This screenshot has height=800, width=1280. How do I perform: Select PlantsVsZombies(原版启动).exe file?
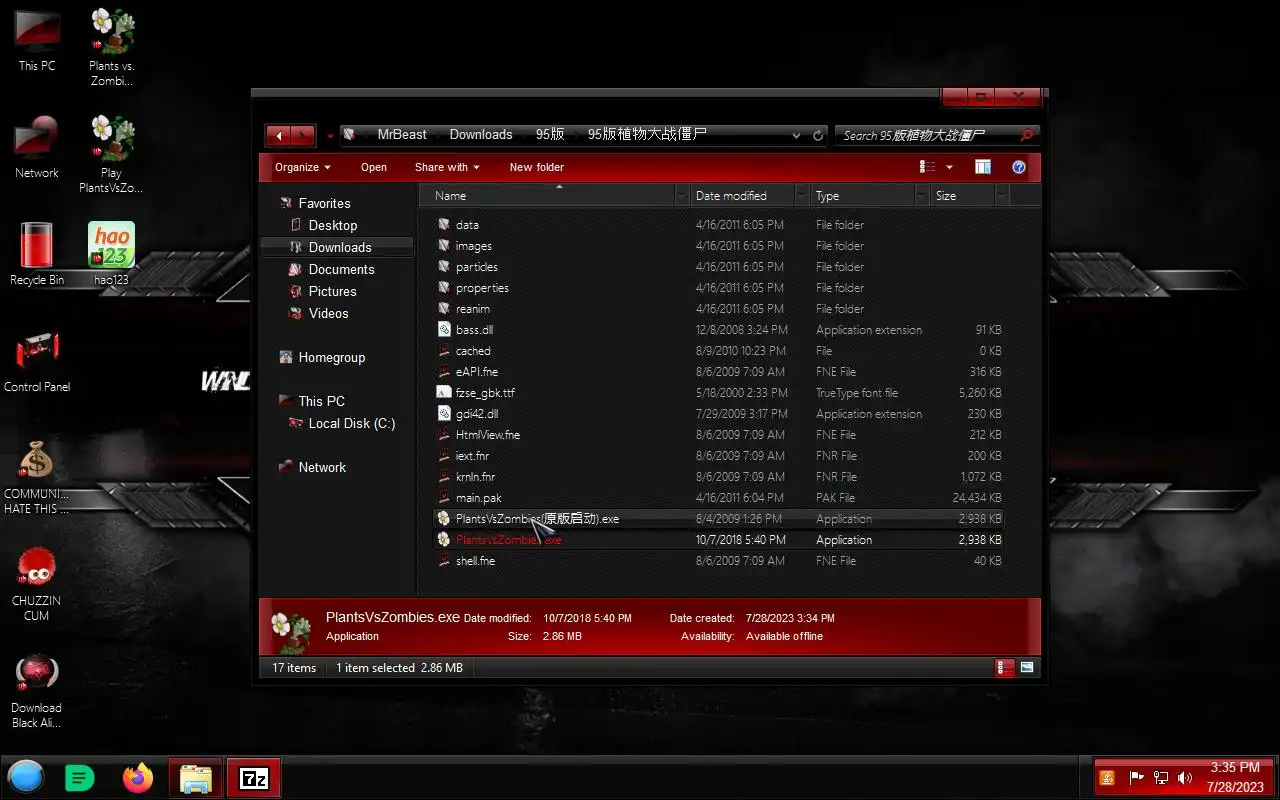(720, 519)
